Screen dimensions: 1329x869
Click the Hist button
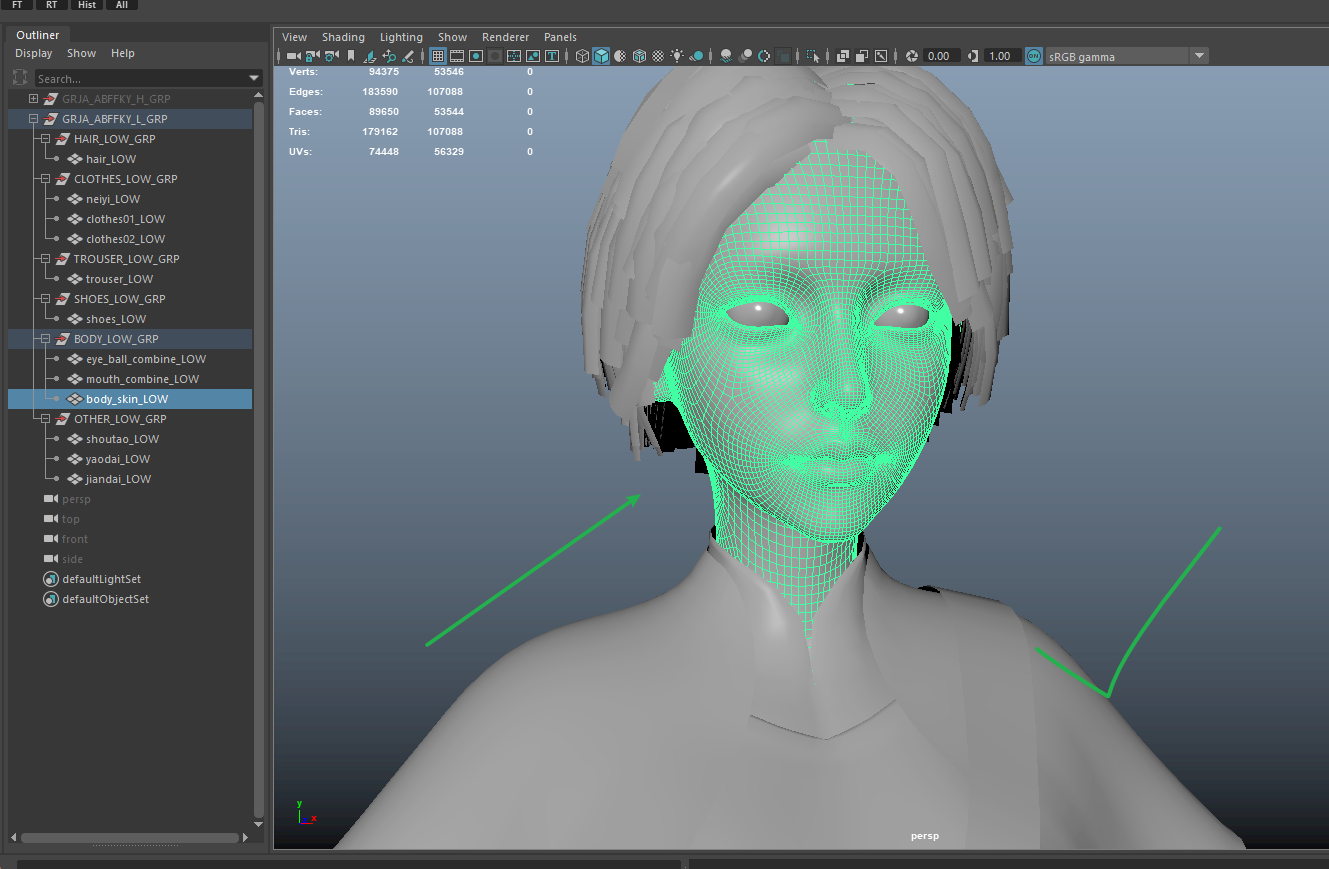click(87, 5)
